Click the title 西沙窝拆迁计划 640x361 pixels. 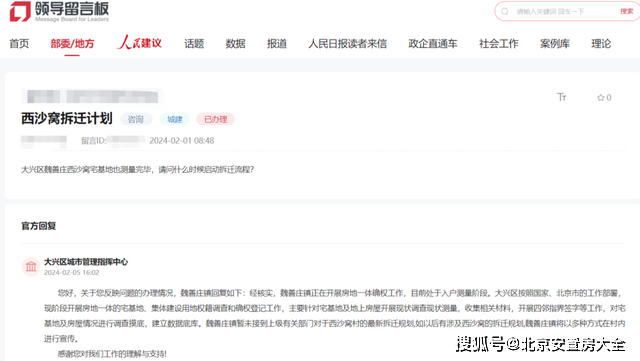pos(67,118)
